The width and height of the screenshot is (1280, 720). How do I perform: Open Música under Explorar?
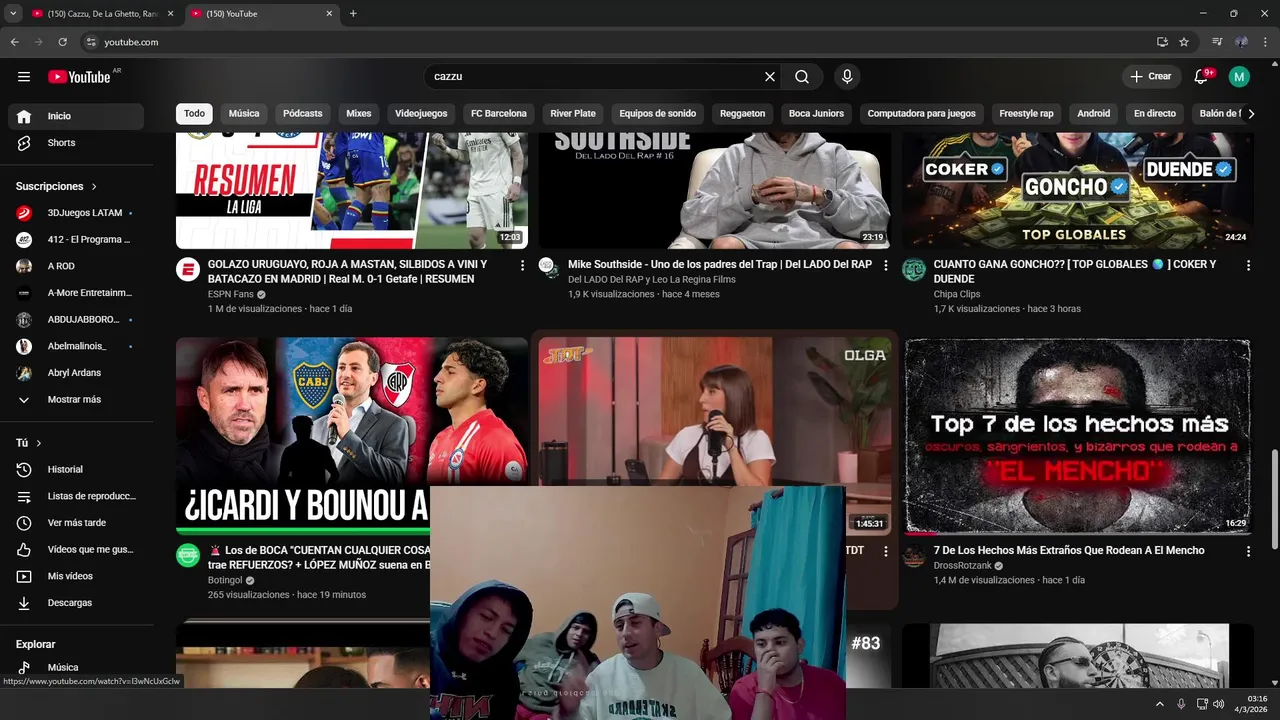point(76,667)
